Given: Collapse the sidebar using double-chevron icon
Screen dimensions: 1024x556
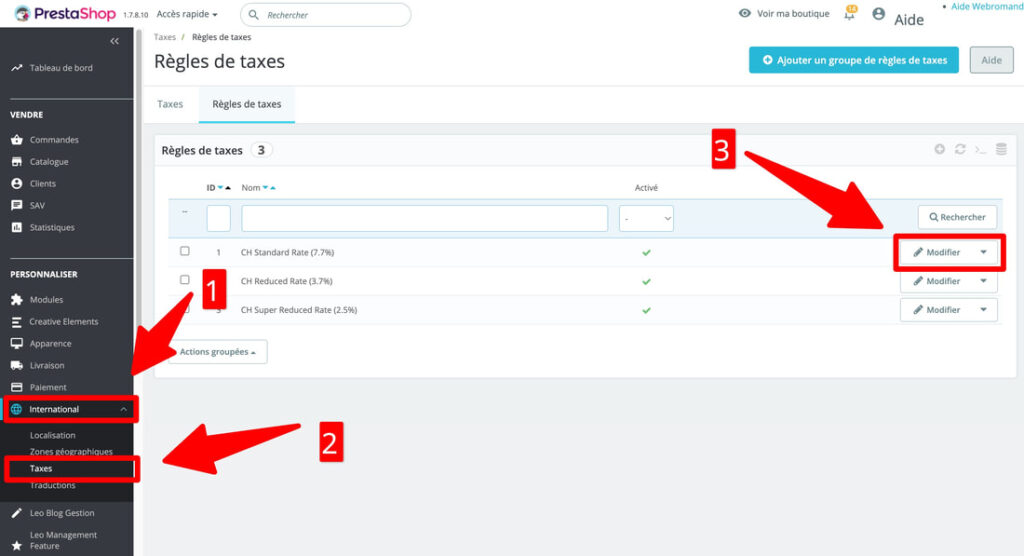Looking at the screenshot, I should pyautogui.click(x=114, y=41).
